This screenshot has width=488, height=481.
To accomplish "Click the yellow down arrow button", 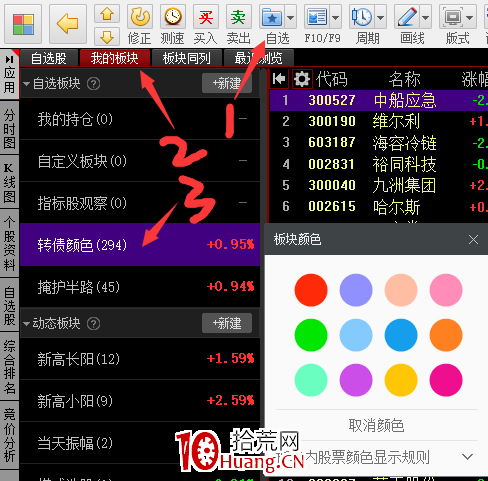I will point(107,36).
